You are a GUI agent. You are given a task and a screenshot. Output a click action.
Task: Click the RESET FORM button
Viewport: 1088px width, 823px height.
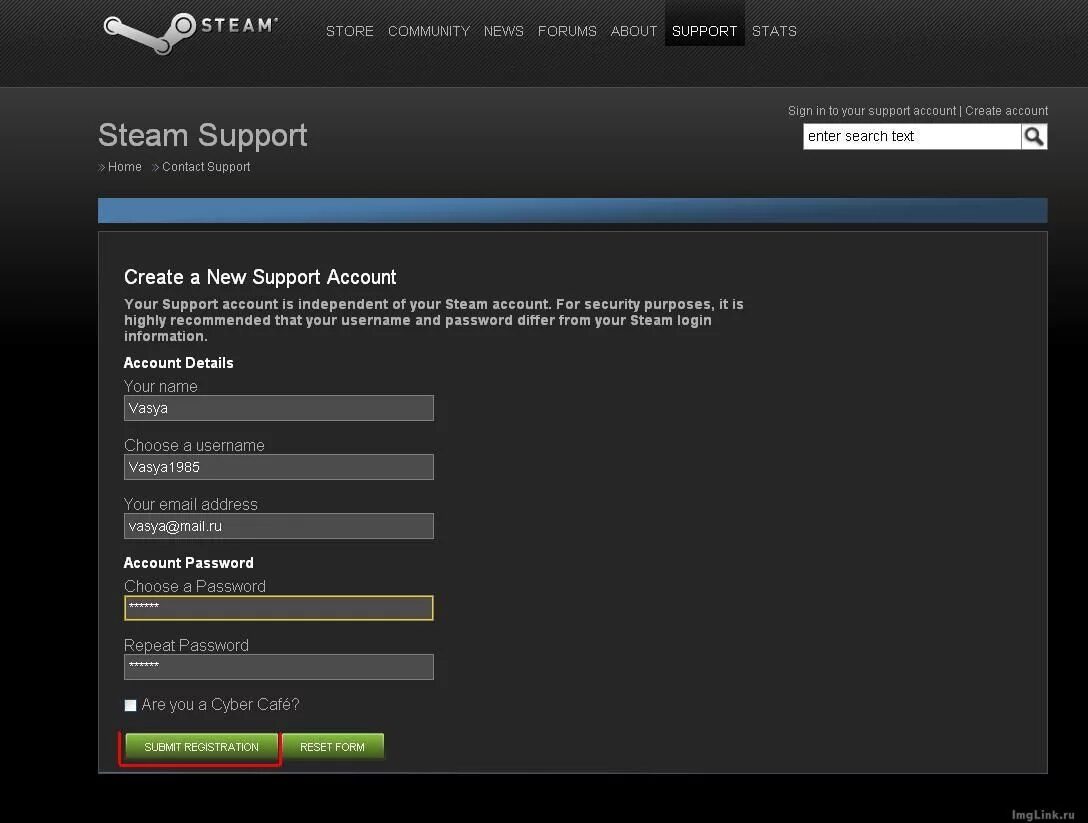[332, 747]
